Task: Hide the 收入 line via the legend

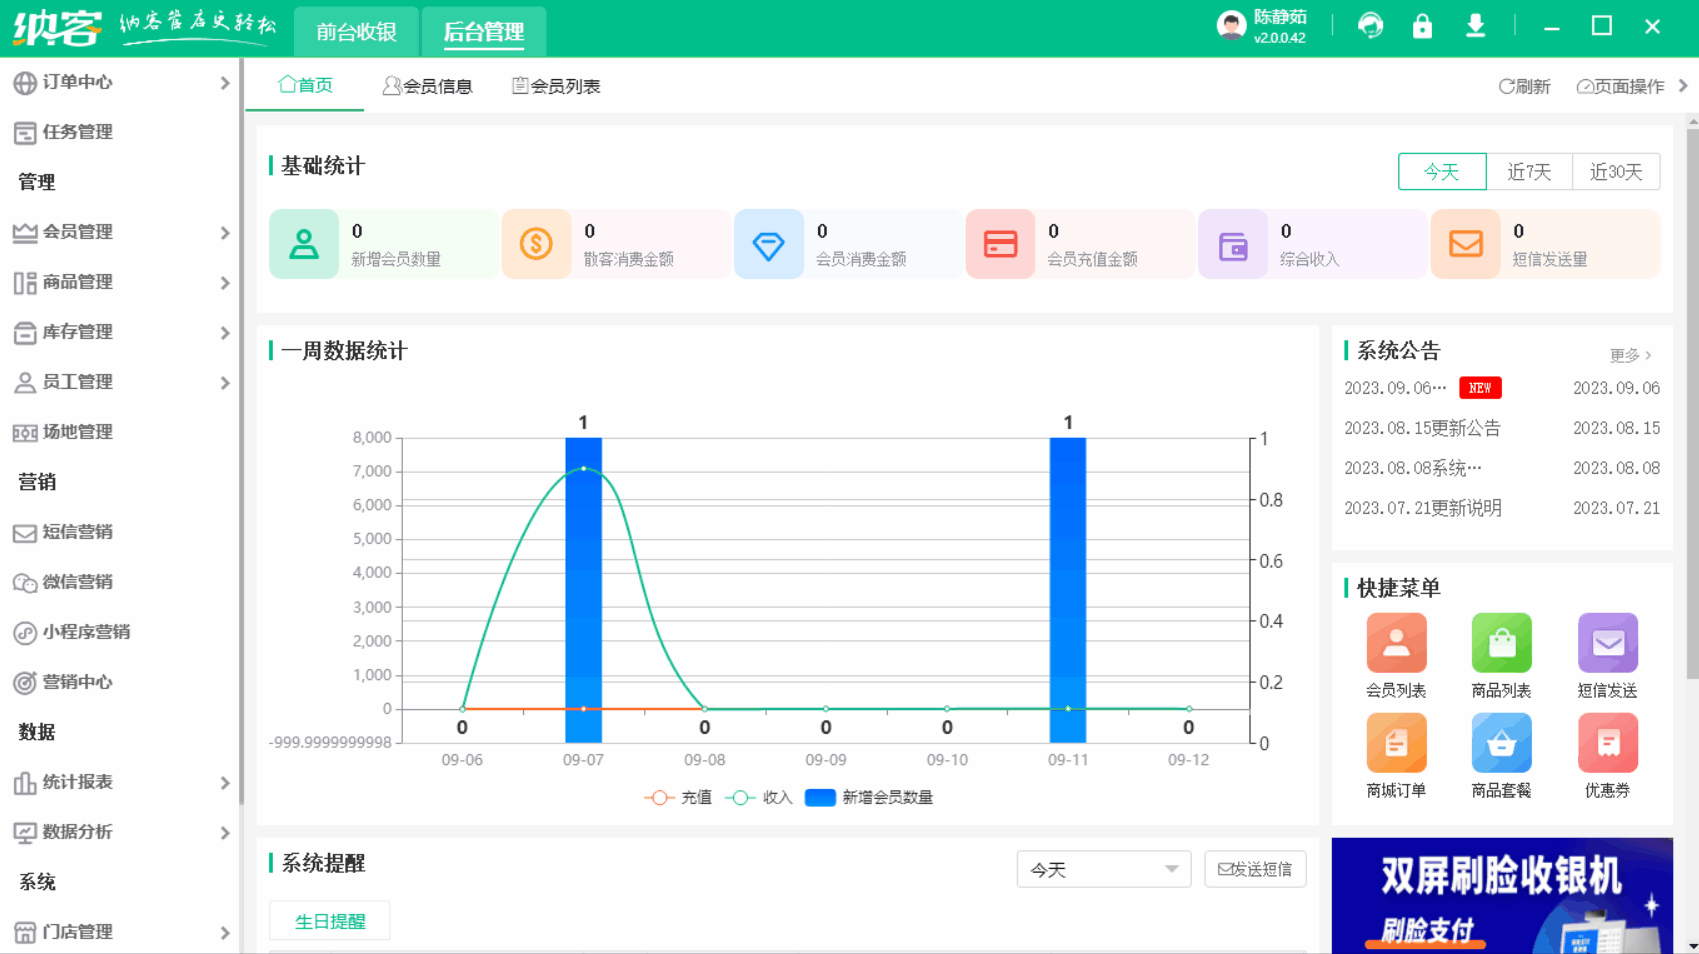Action: [757, 797]
